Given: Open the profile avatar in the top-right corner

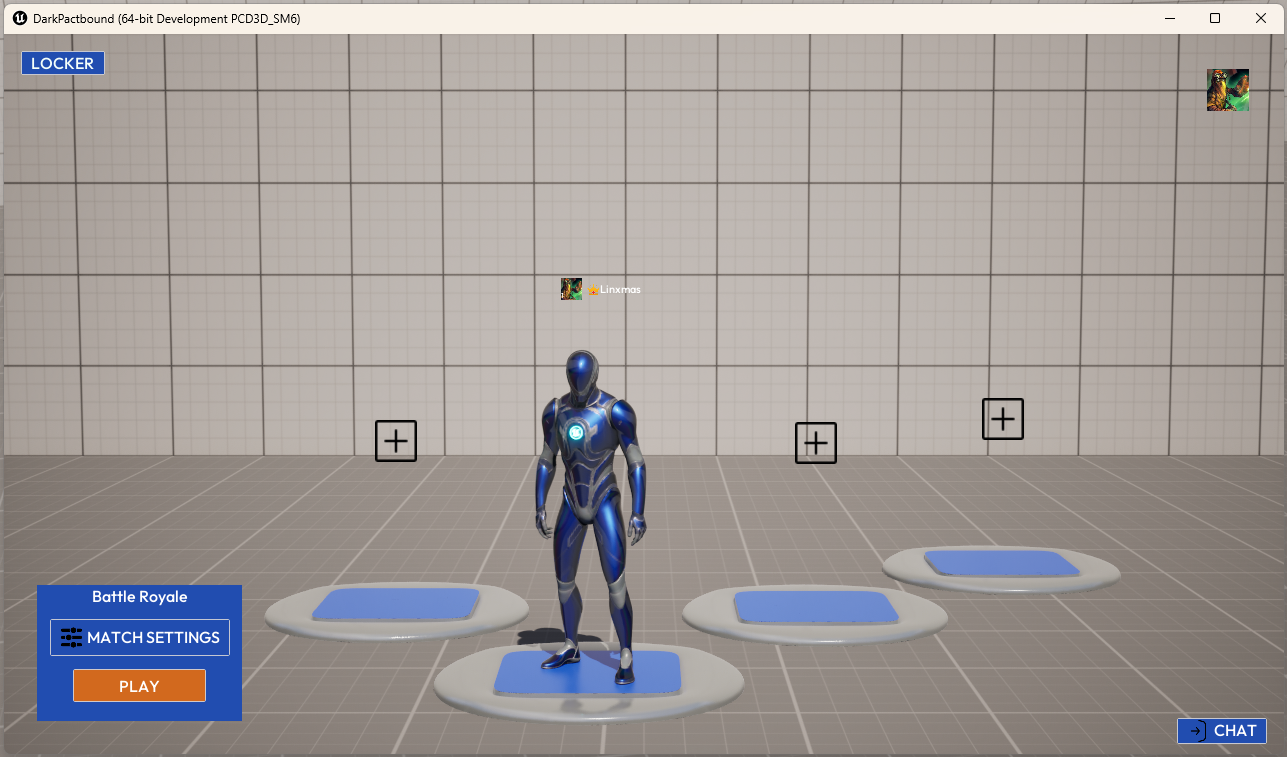Looking at the screenshot, I should [1228, 90].
